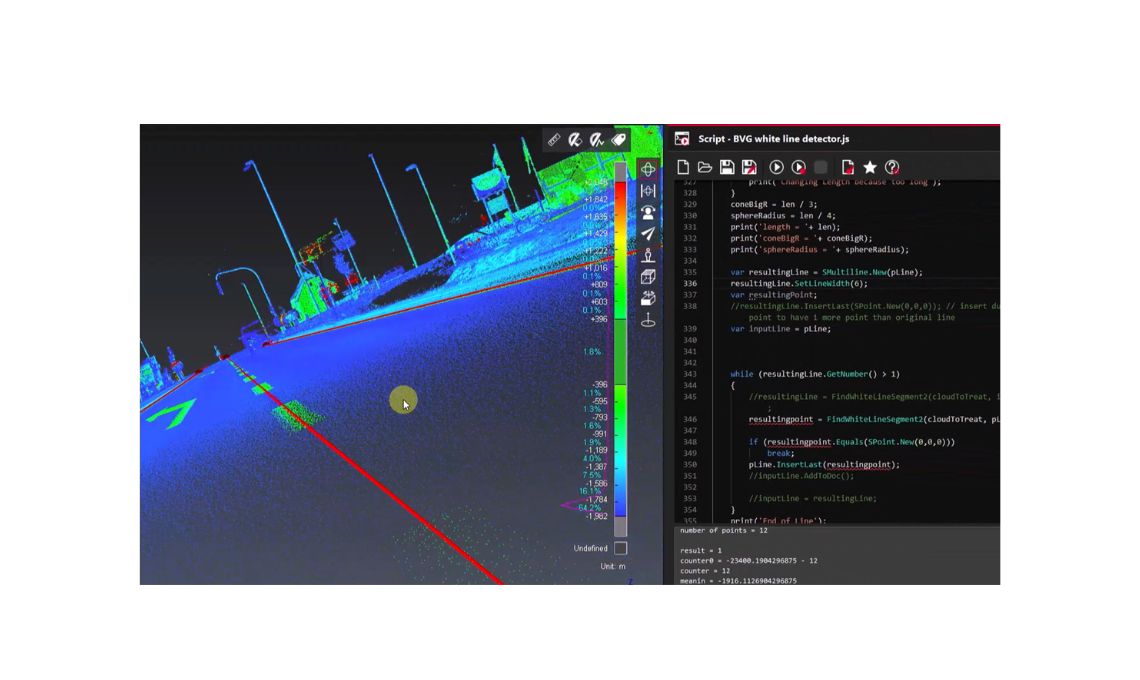Screen dimensions: 1140x680
Task: Toggle the pan navigation mode
Action: pyautogui.click(x=646, y=171)
